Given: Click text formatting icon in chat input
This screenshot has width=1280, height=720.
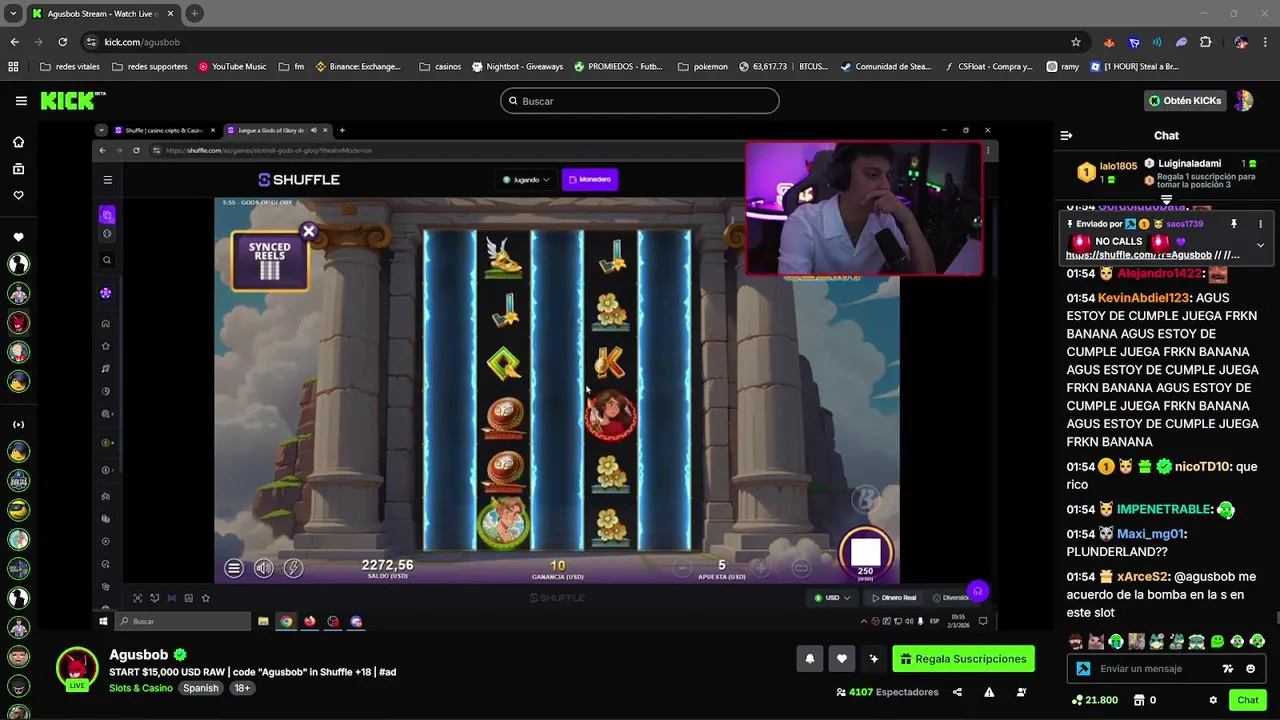Looking at the screenshot, I should coord(1228,669).
